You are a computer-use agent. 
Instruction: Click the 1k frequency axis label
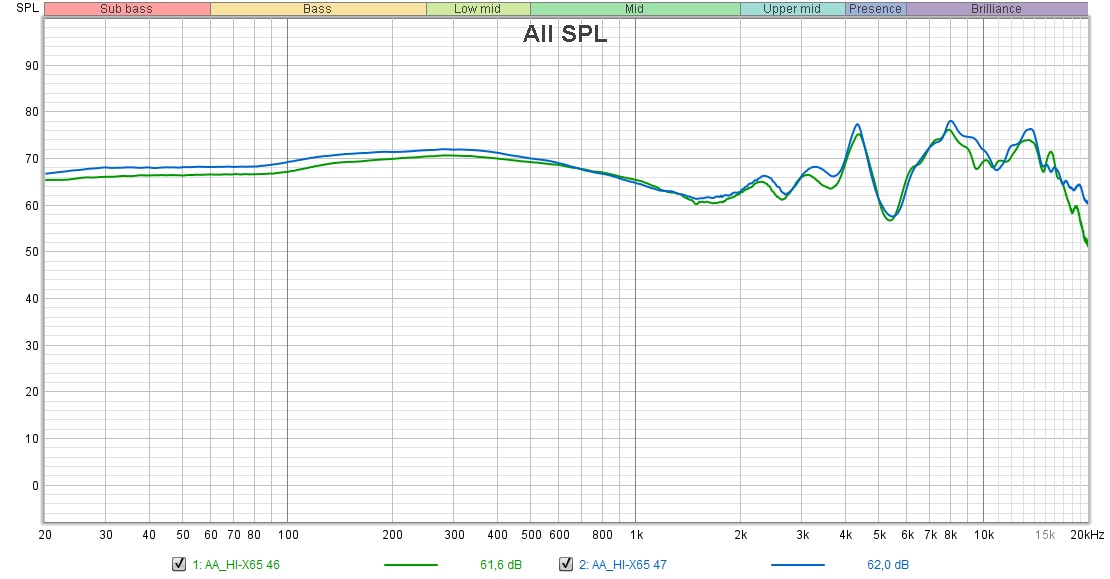tap(636, 535)
